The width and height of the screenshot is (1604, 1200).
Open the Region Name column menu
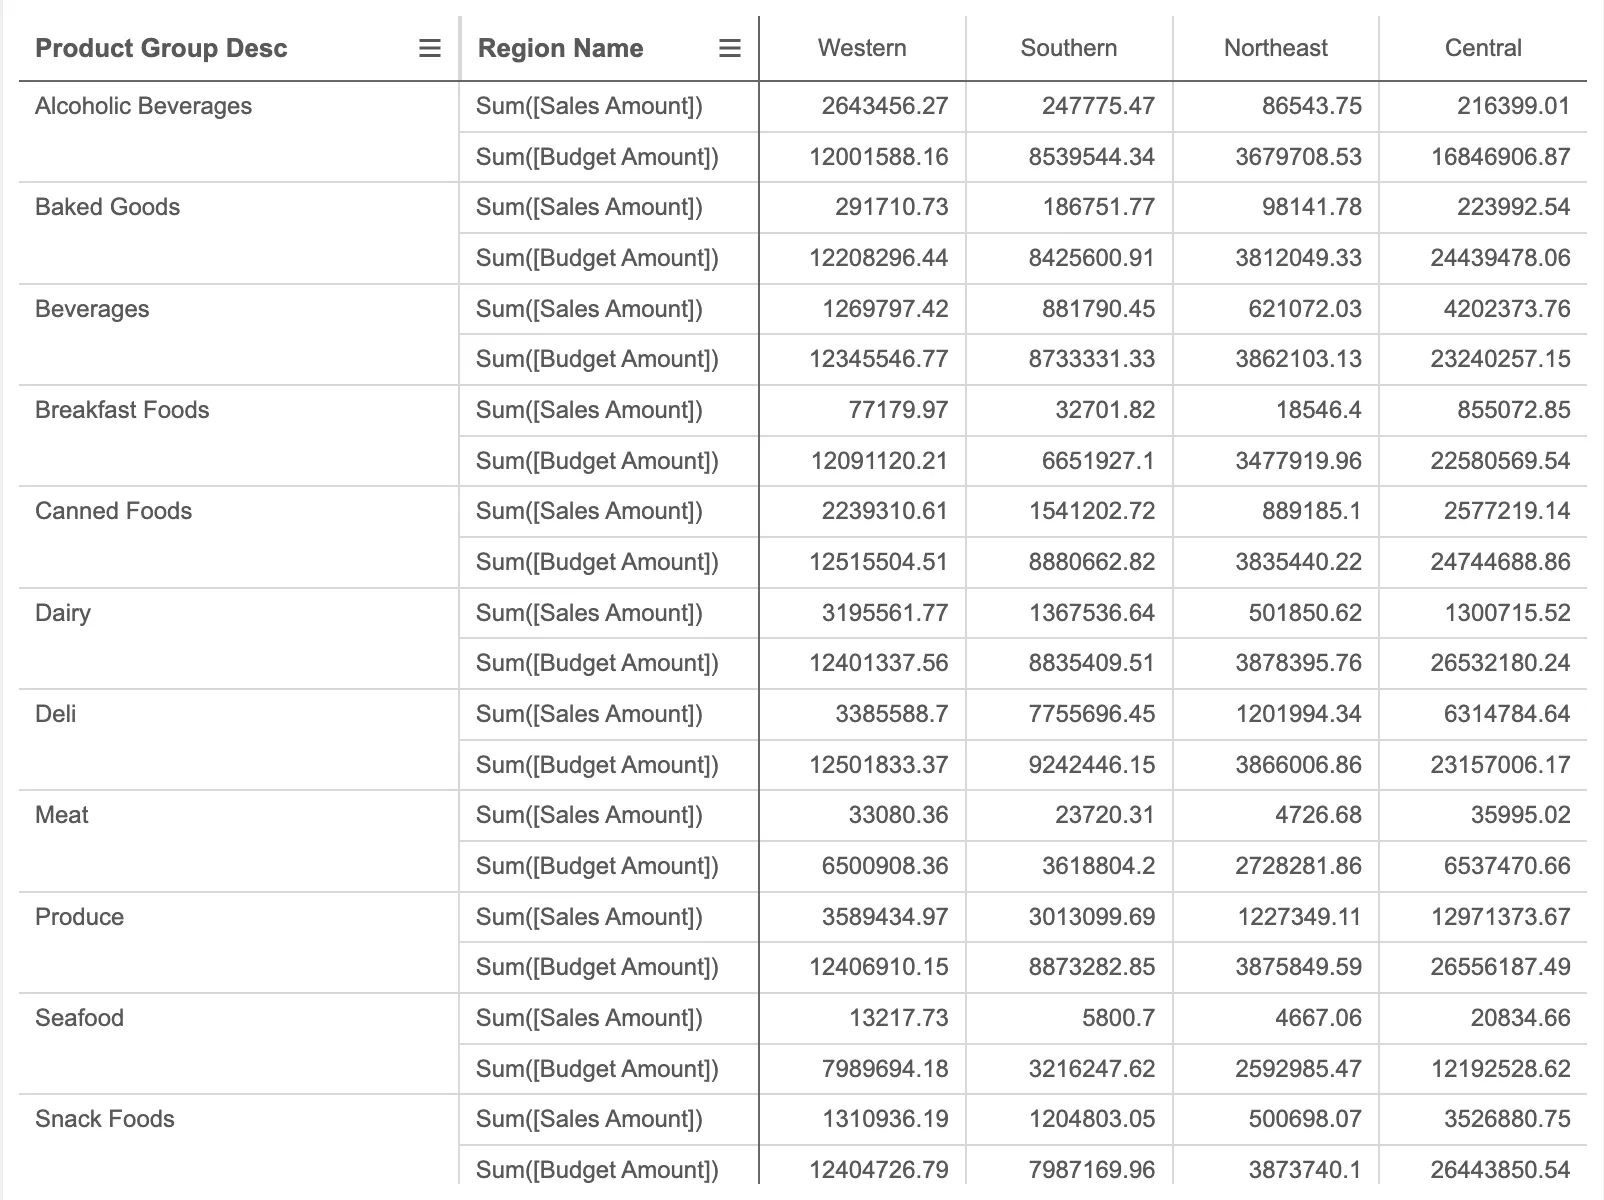pos(730,48)
